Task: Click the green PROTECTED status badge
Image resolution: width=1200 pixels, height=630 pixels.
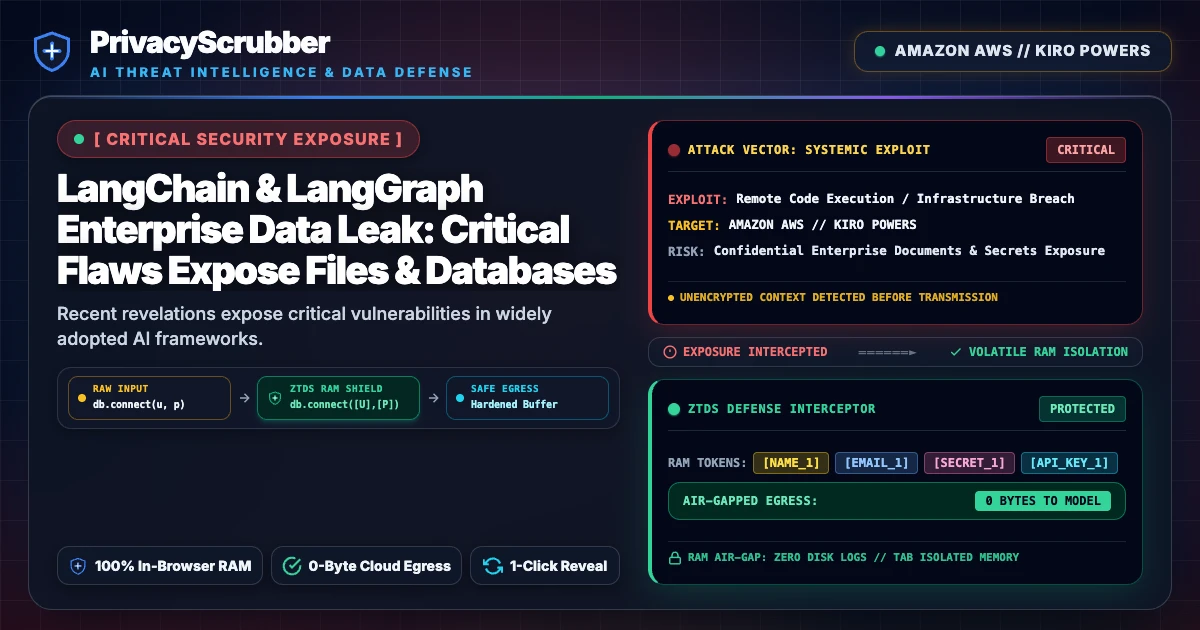Action: 1082,409
